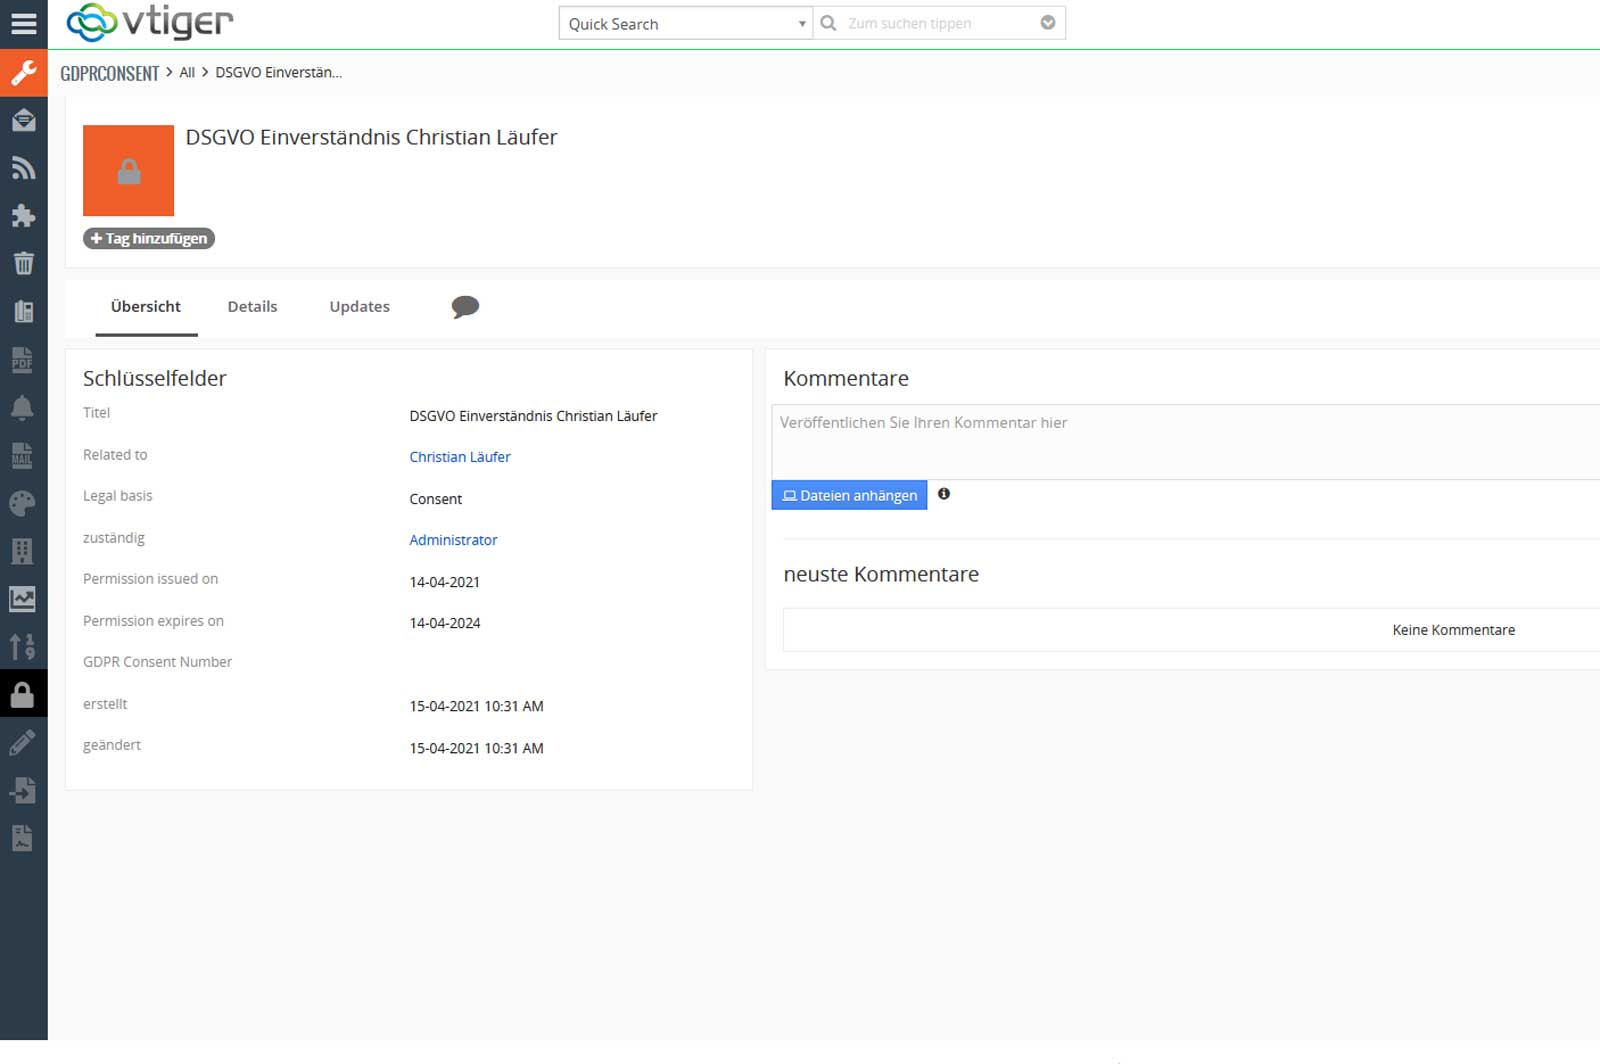Open the comments speech bubble tab
The height and width of the screenshot is (1064, 1600).
[465, 307]
